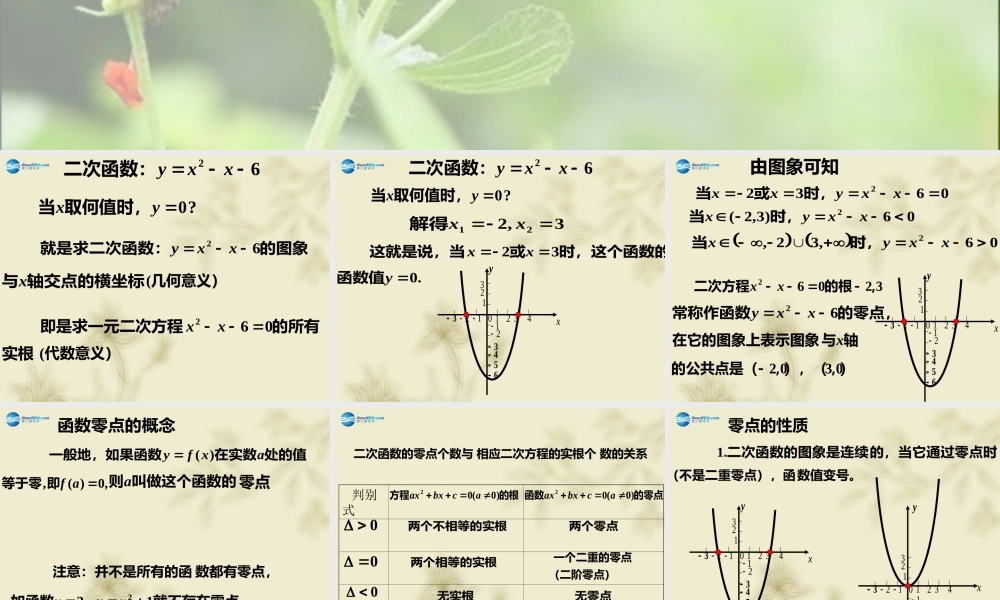Screen dimensions: 1000x600
Task: Click the DearEDU logo on the 判别式 table slide
Action: pos(362,420)
